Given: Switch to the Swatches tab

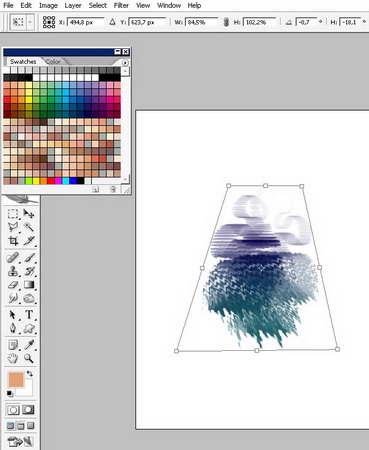Looking at the screenshot, I should (x=23, y=62).
